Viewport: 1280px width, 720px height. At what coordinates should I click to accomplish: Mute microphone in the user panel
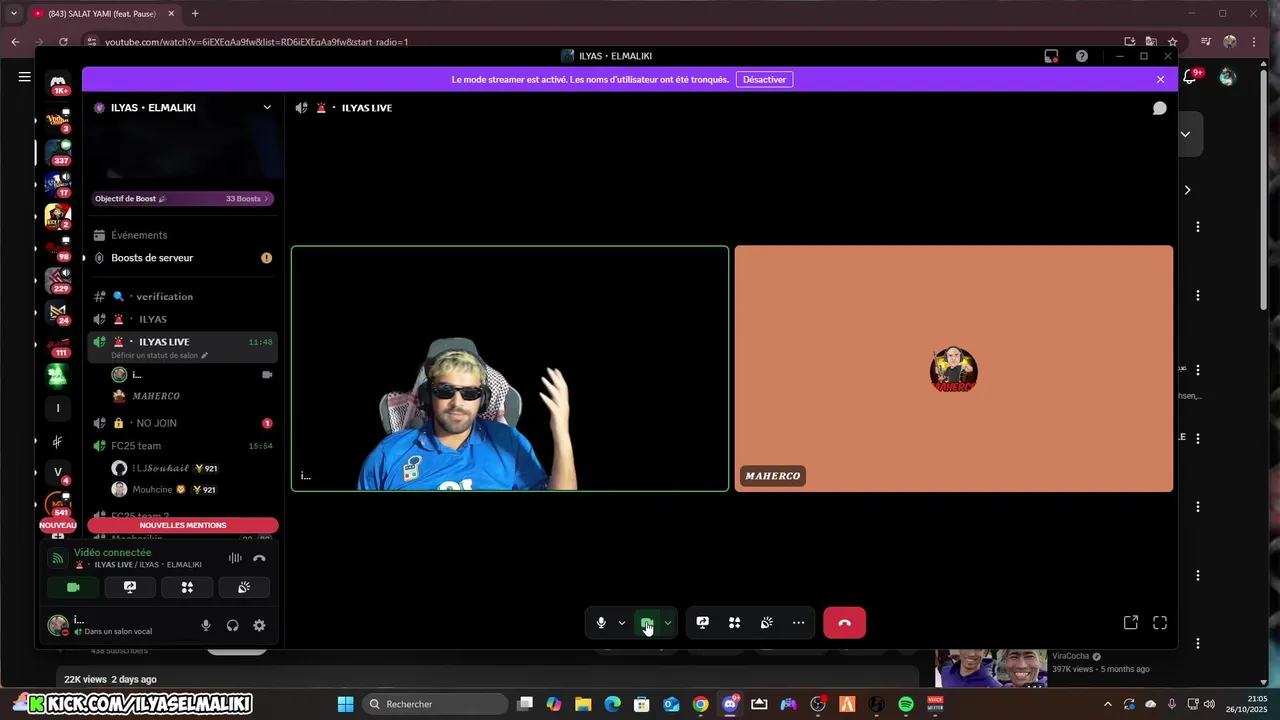[x=206, y=626]
